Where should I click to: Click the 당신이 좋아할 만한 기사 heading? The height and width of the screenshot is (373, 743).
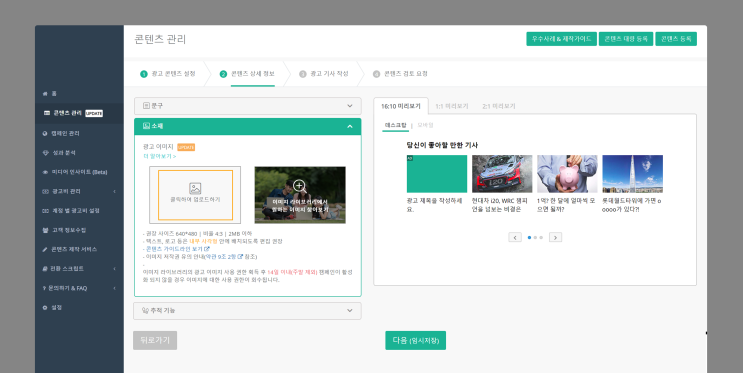(x=442, y=146)
